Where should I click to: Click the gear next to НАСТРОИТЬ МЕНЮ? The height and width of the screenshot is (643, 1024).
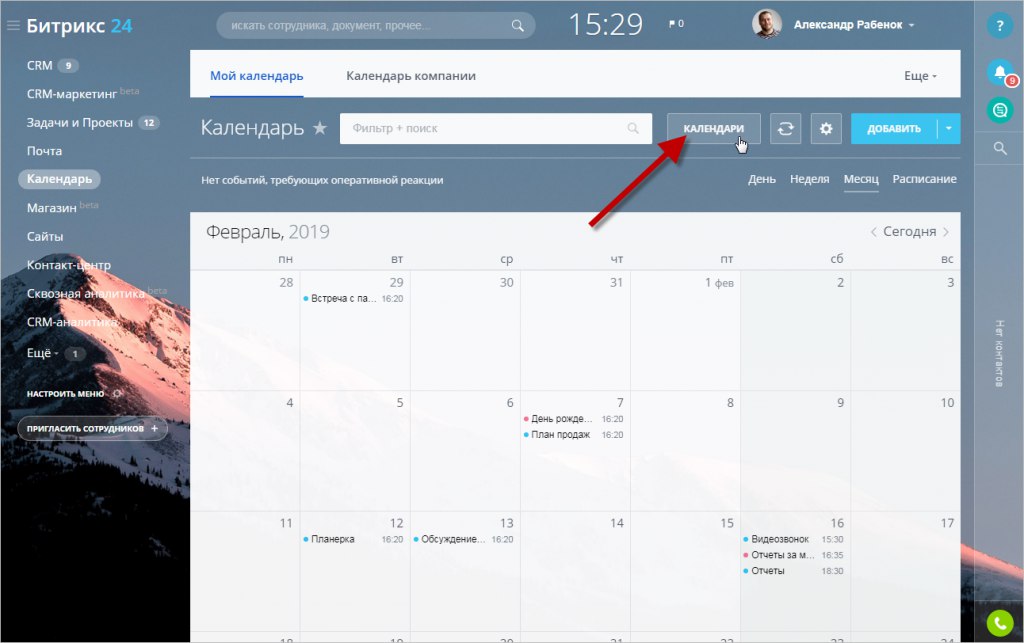117,394
